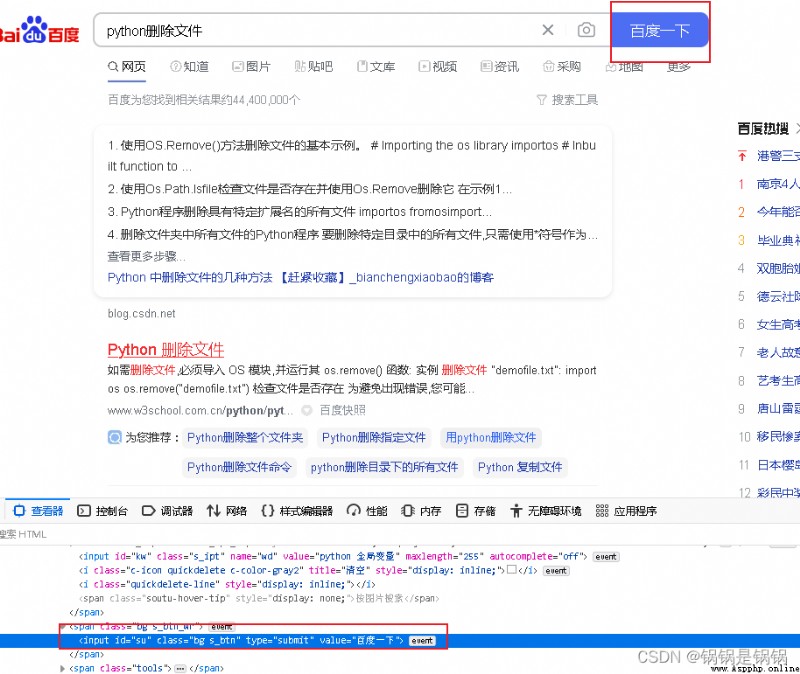Open the 资讯 tab
Viewport: 800px width, 674px height.
[x=500, y=66]
